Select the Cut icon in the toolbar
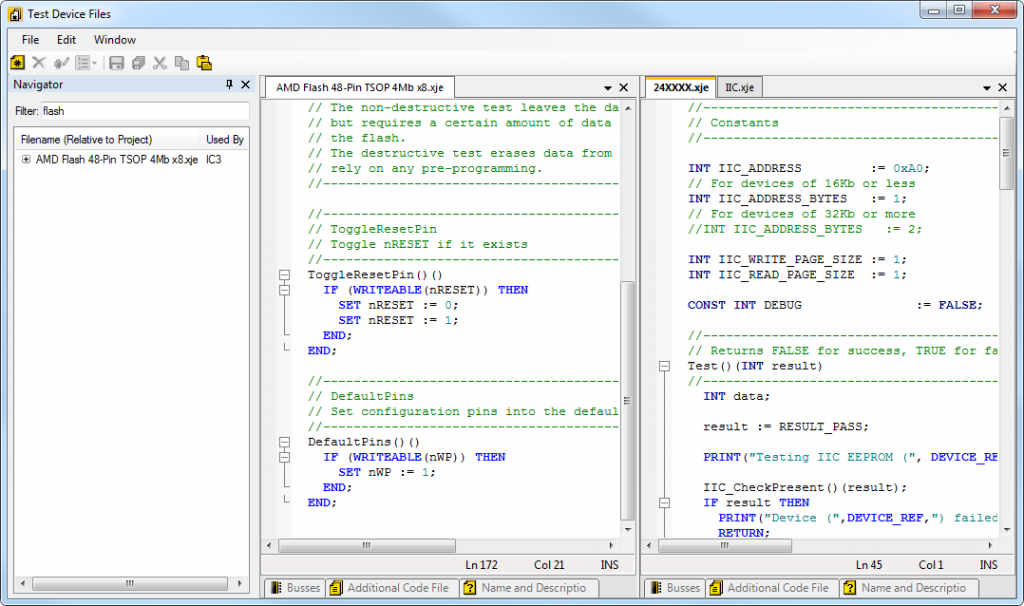1024x606 pixels. pyautogui.click(x=160, y=62)
